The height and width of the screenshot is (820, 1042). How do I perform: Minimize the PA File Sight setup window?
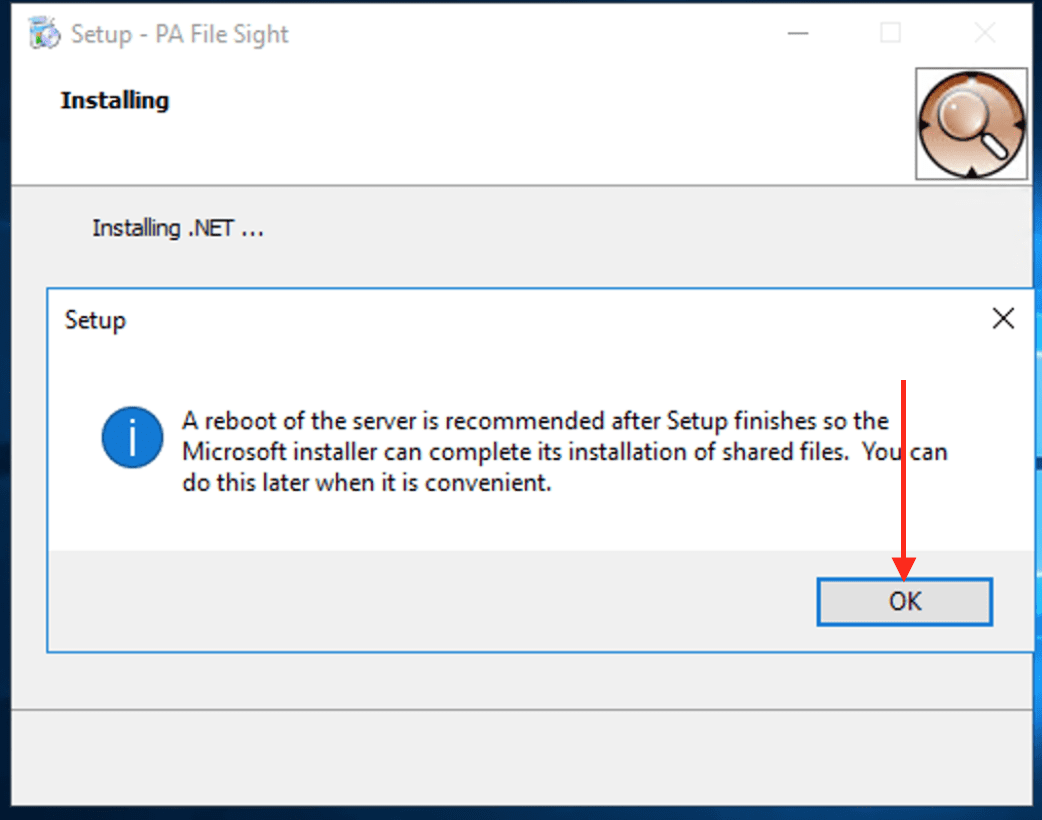[x=797, y=33]
